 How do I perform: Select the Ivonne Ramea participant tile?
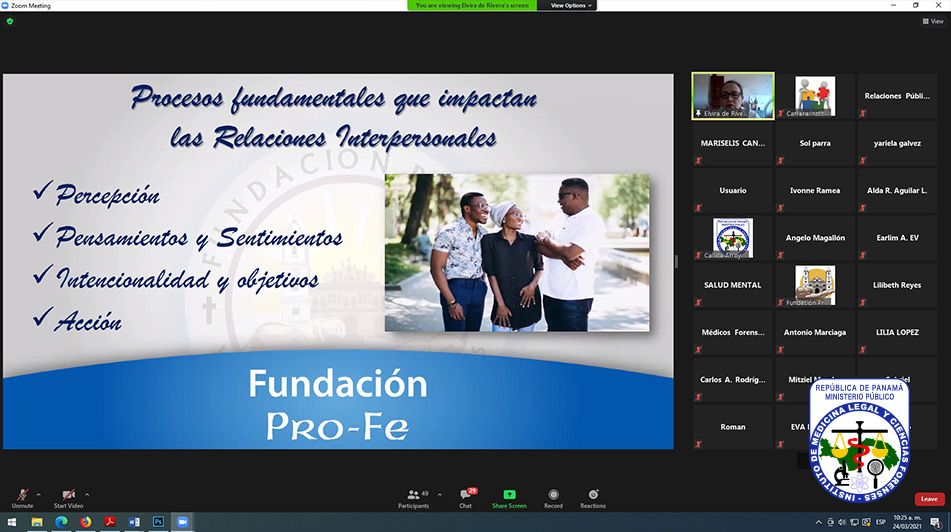coord(815,190)
